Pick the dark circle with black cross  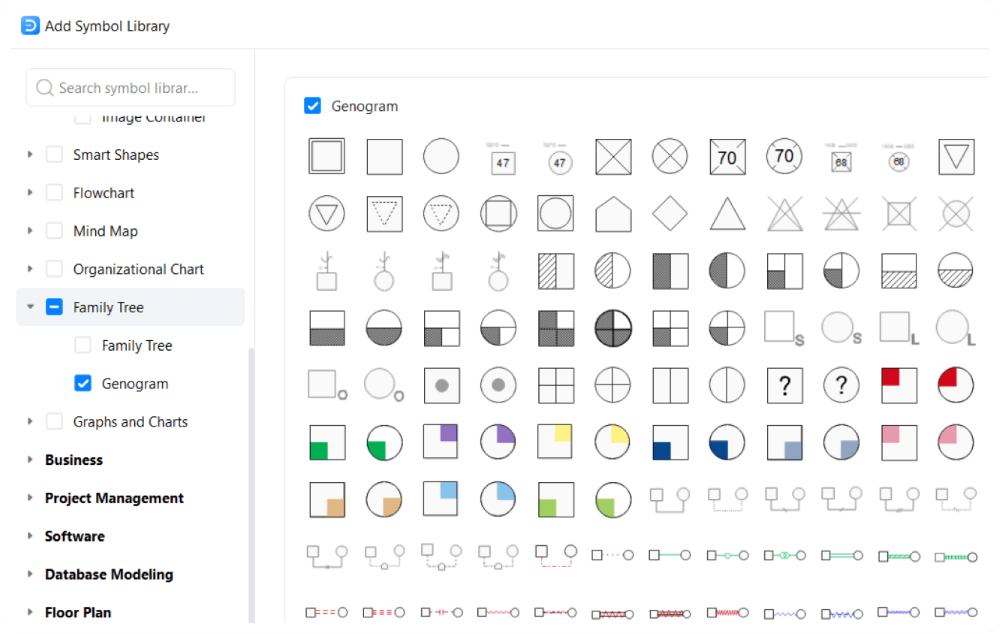click(x=613, y=328)
